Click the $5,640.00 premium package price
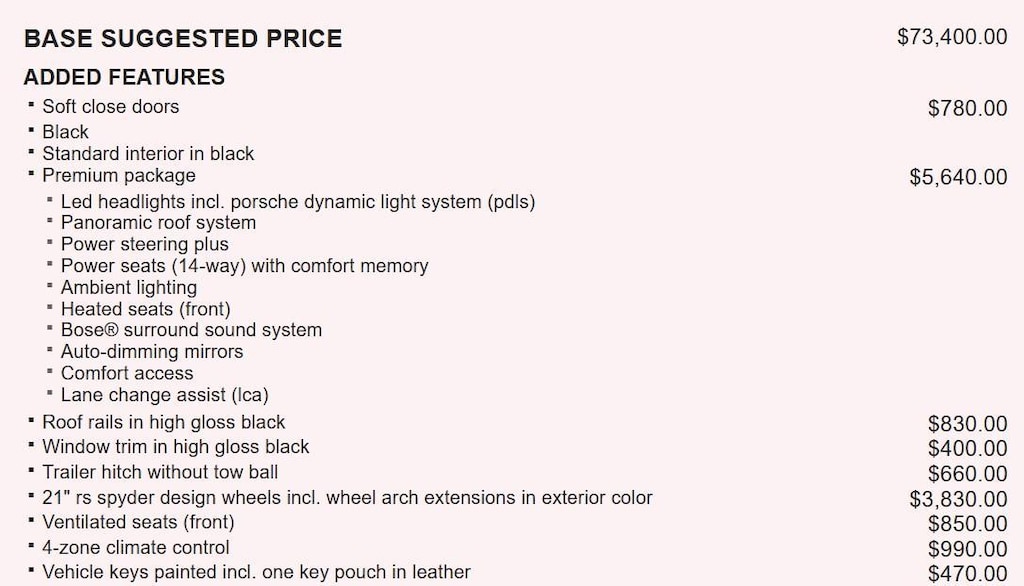This screenshot has width=1024, height=586. pyautogui.click(x=958, y=177)
